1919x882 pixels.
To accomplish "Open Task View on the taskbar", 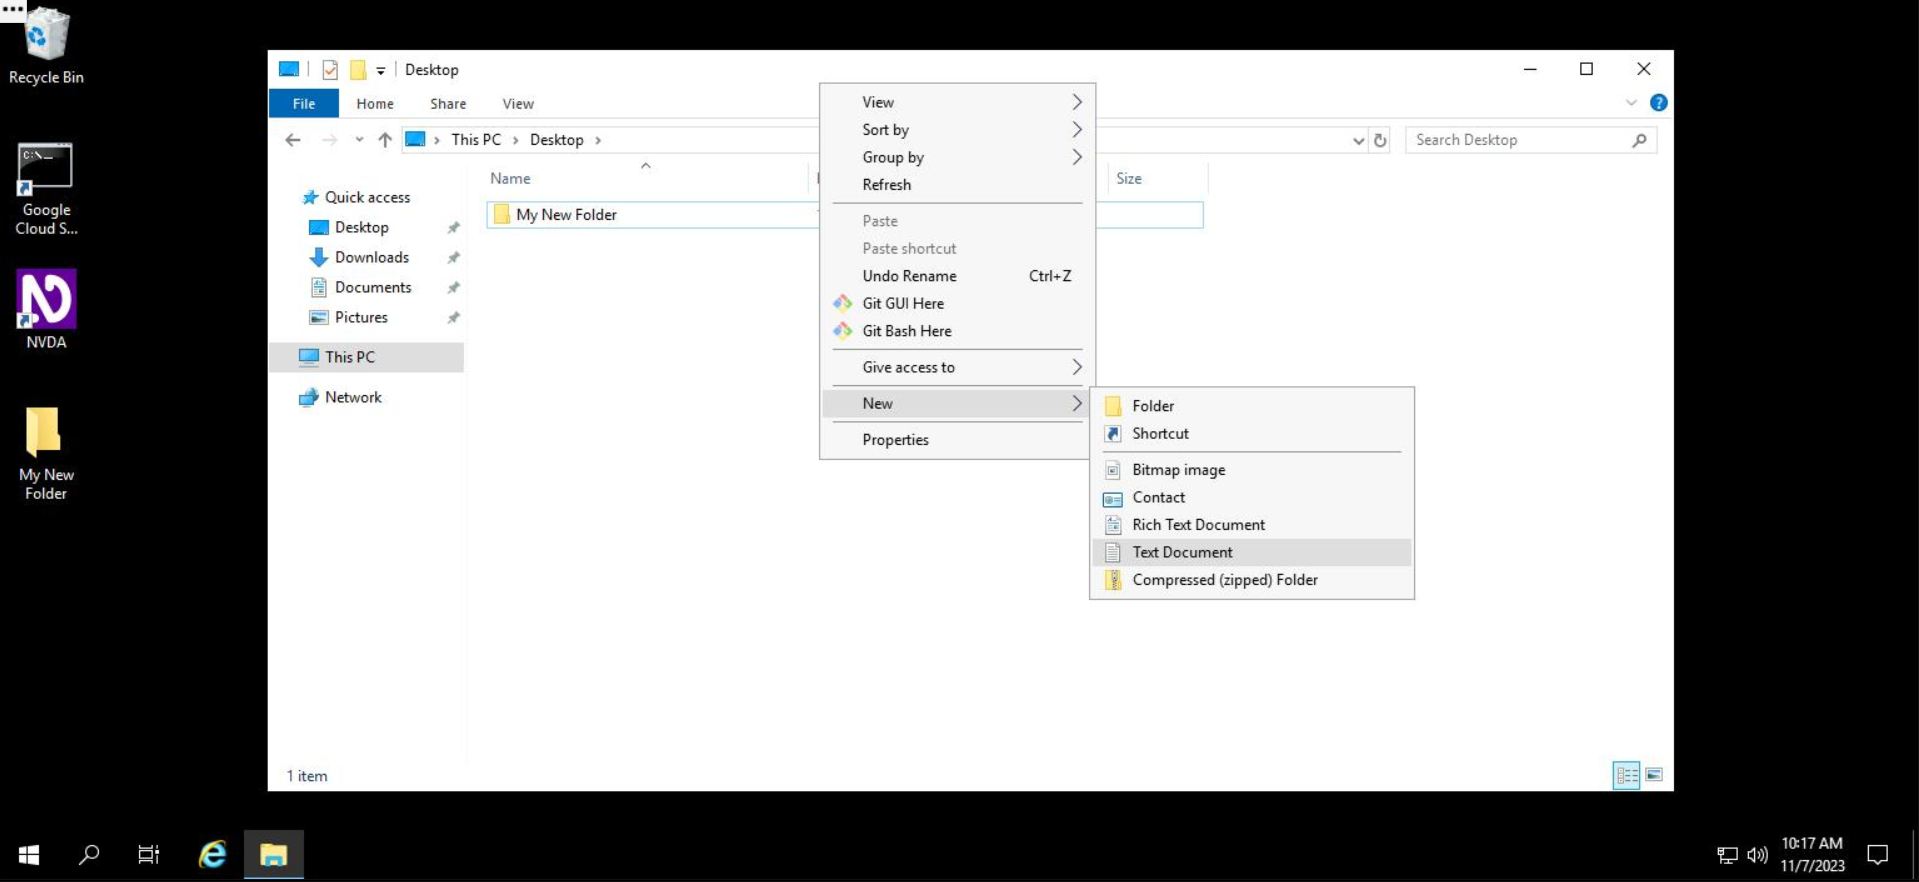I will [x=149, y=855].
